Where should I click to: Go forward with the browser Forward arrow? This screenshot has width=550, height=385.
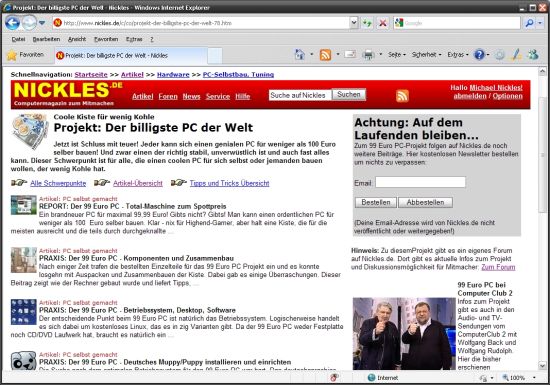(x=29, y=23)
